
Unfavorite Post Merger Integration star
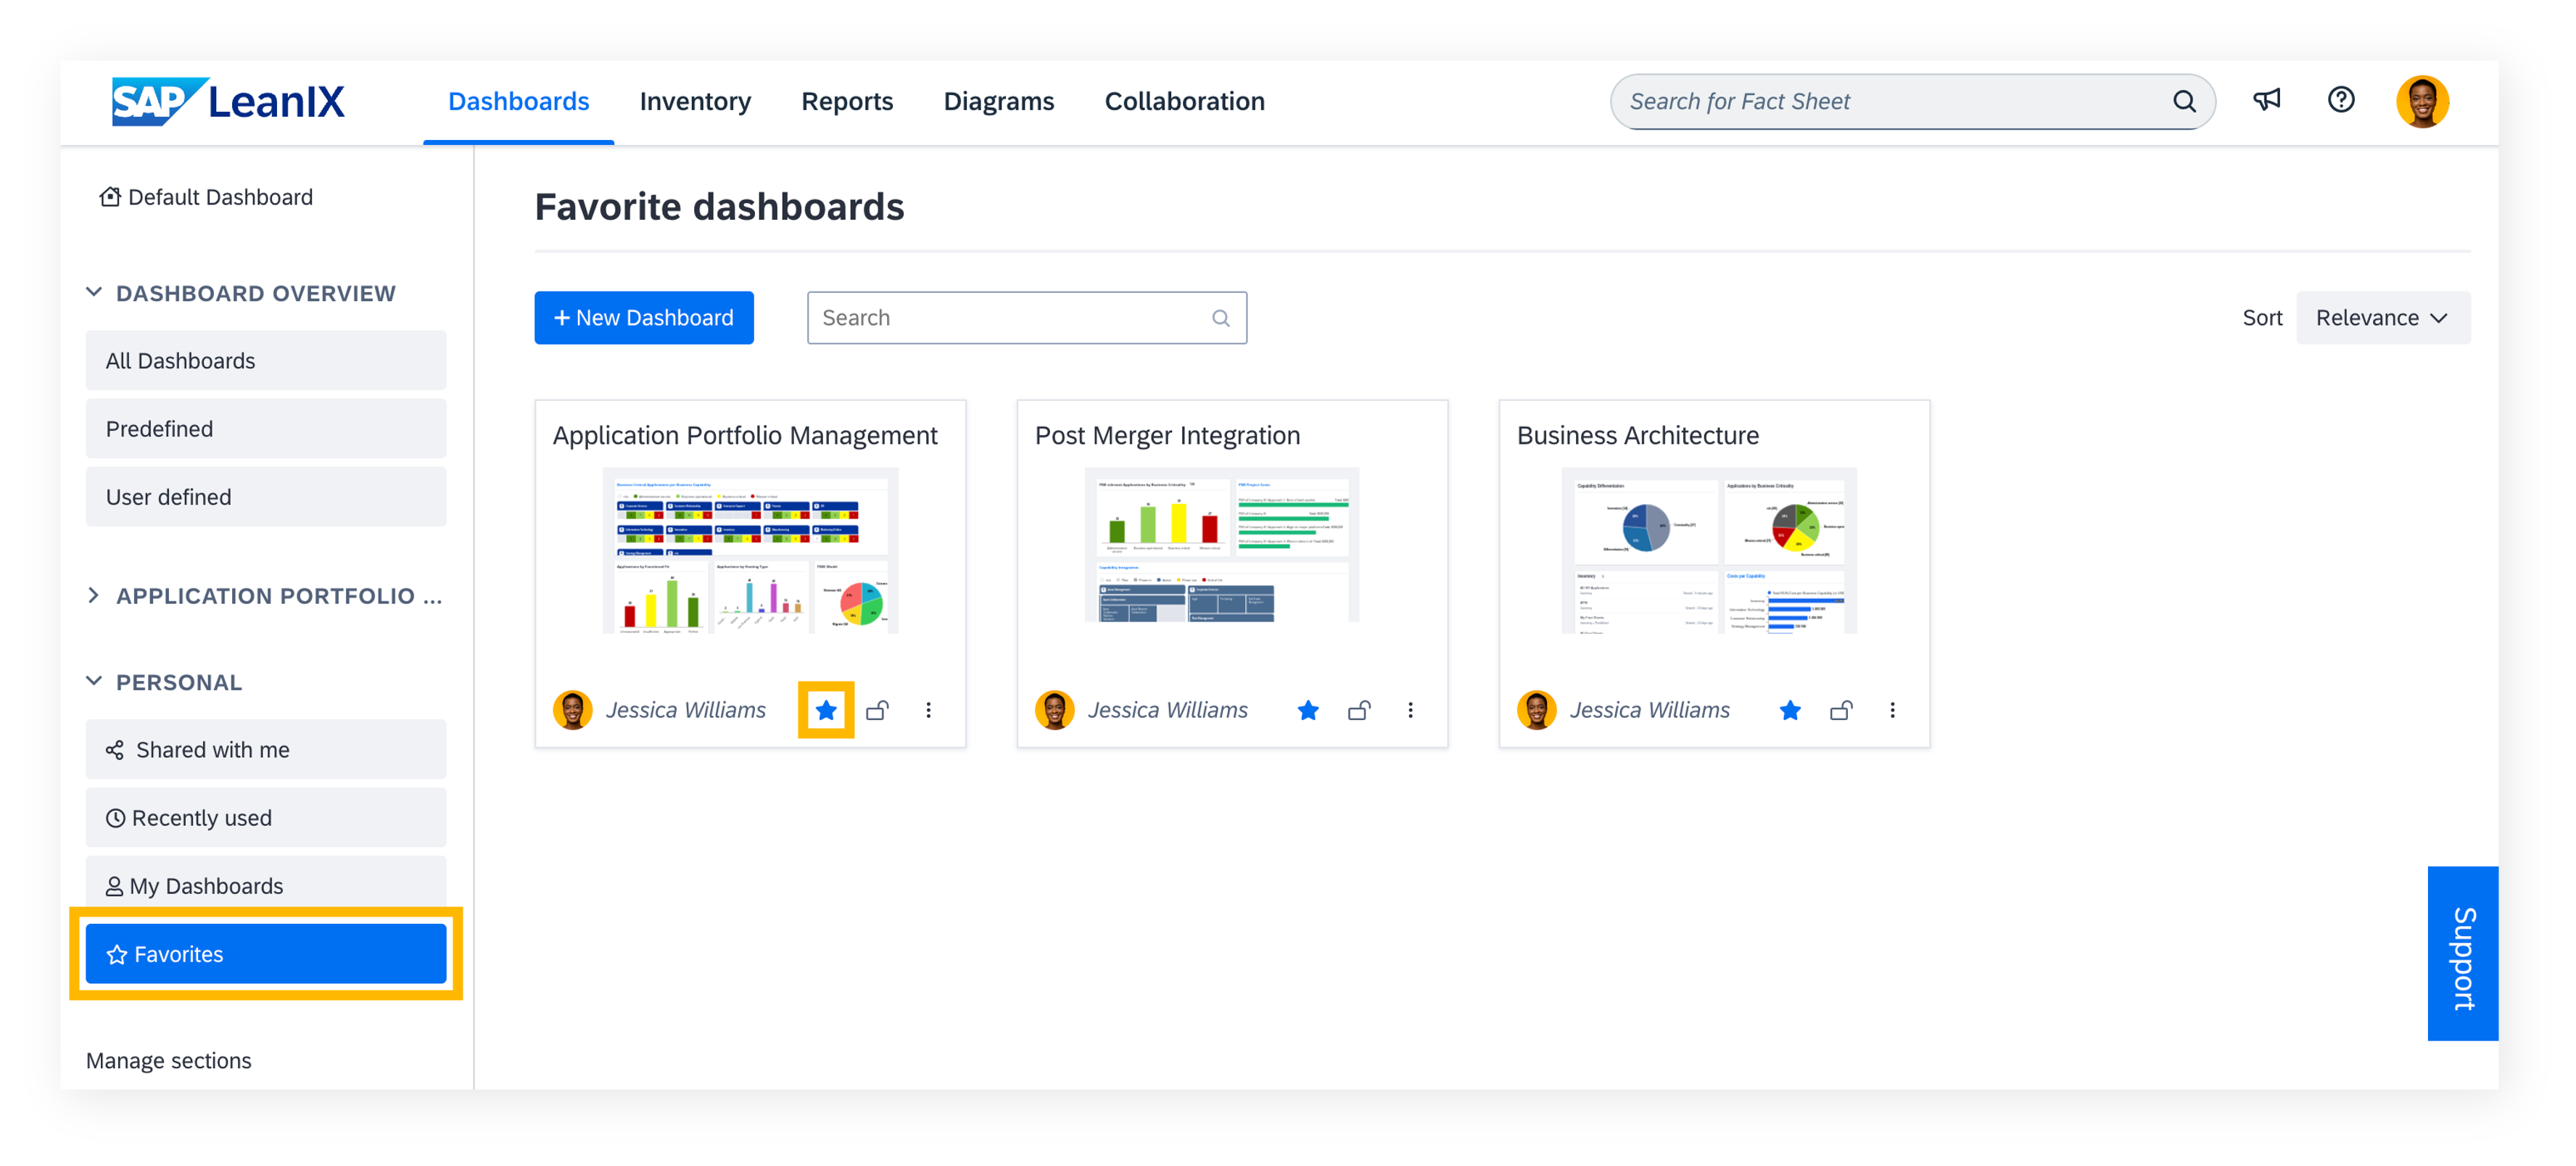pyautogui.click(x=1308, y=710)
